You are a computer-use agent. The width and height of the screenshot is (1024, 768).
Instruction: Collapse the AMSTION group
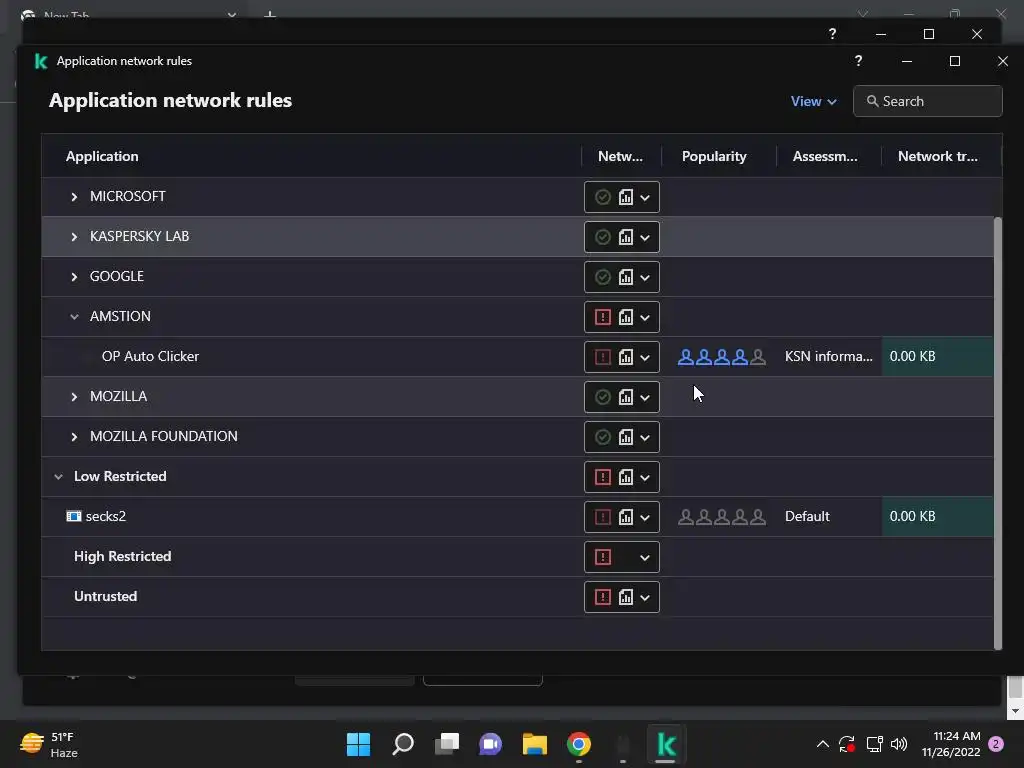[x=74, y=317]
